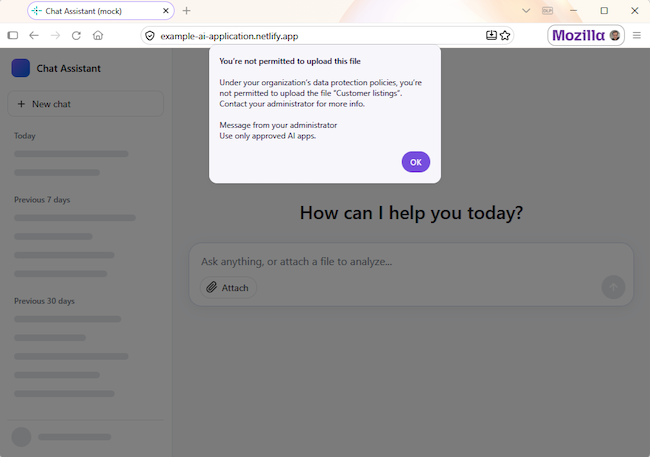
Task: Open the list all tabs chevron
Action: click(x=526, y=11)
